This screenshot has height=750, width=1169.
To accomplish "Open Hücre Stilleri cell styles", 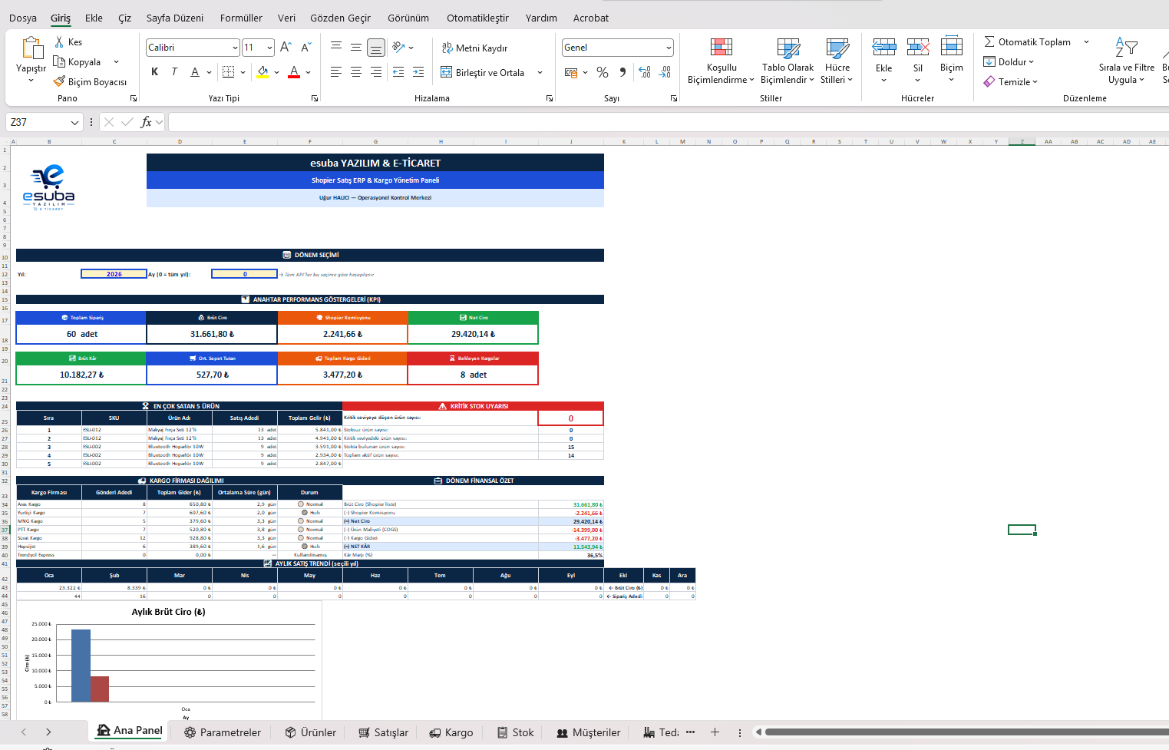I will pyautogui.click(x=836, y=60).
